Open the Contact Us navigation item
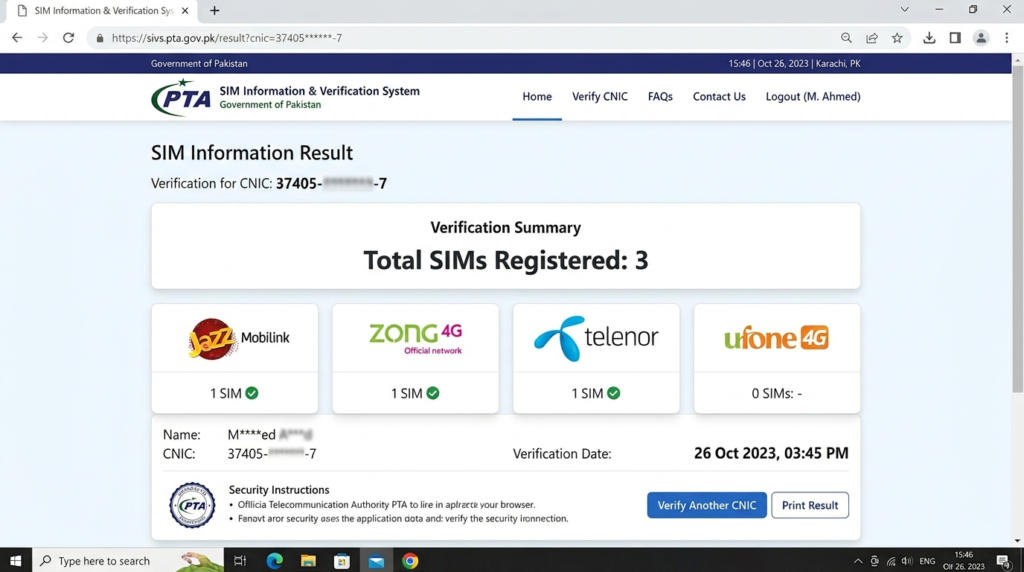The image size is (1024, 572). 719,97
